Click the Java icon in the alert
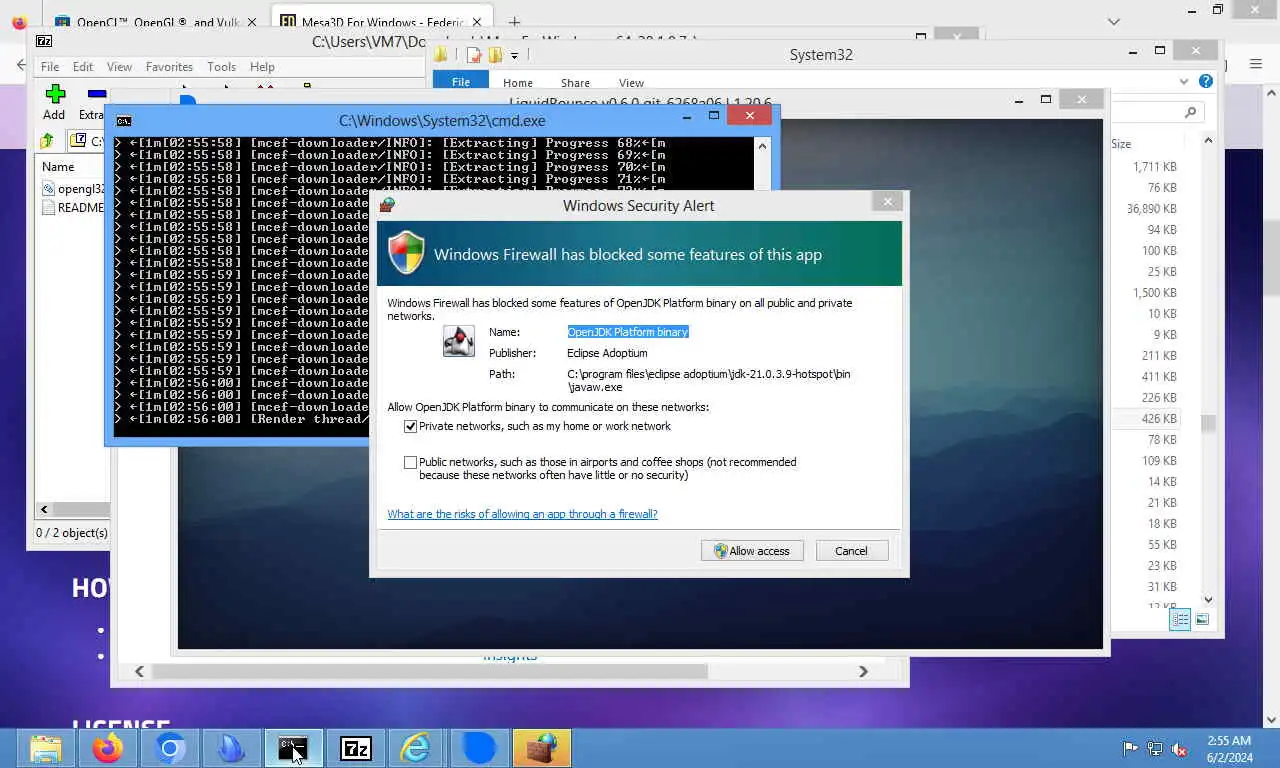1280x768 pixels. click(459, 341)
